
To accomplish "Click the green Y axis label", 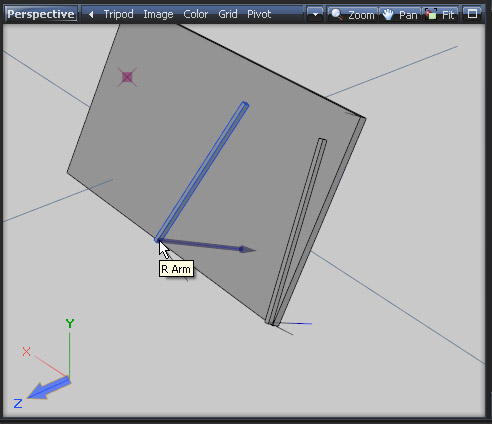I will coord(70,323).
